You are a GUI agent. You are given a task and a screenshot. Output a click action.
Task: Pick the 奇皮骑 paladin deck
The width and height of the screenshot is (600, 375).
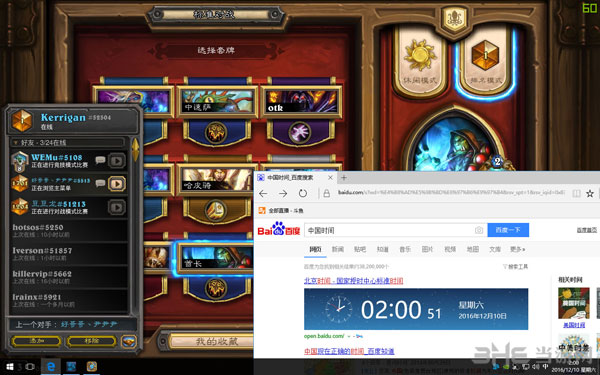[217, 179]
